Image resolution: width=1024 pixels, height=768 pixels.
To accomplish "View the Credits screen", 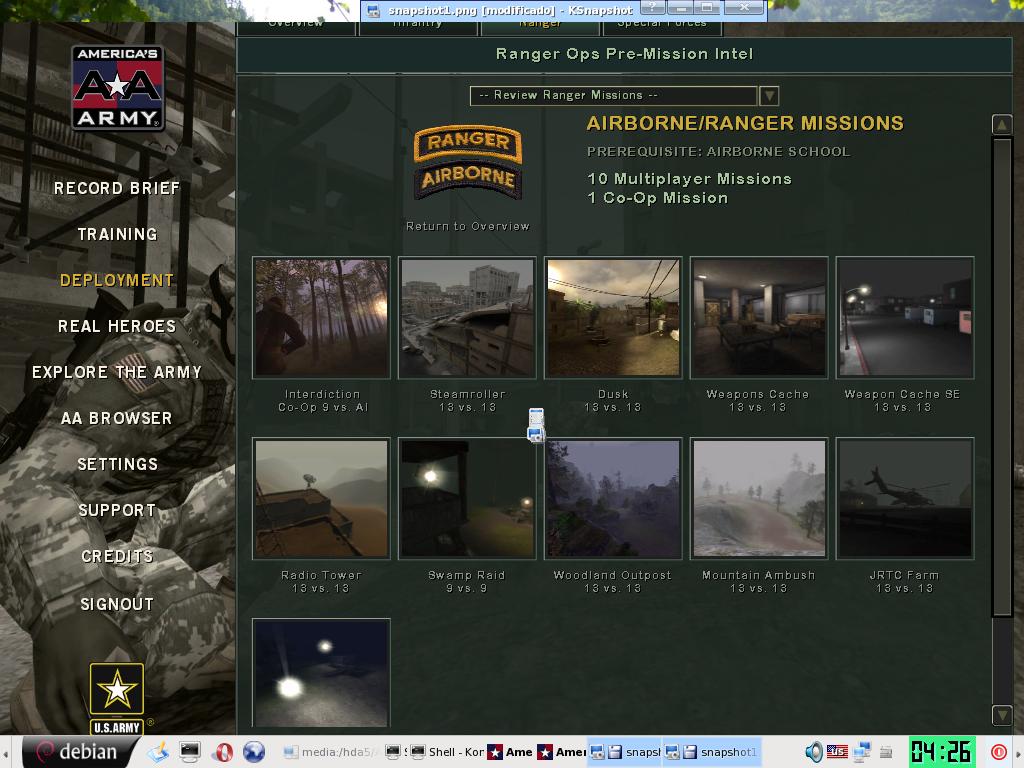I will click(x=118, y=556).
